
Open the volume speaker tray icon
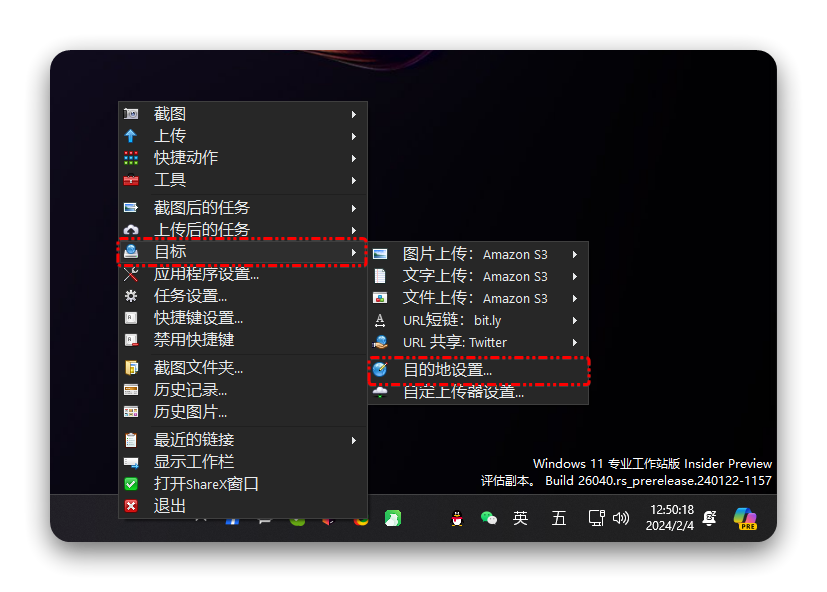[621, 518]
